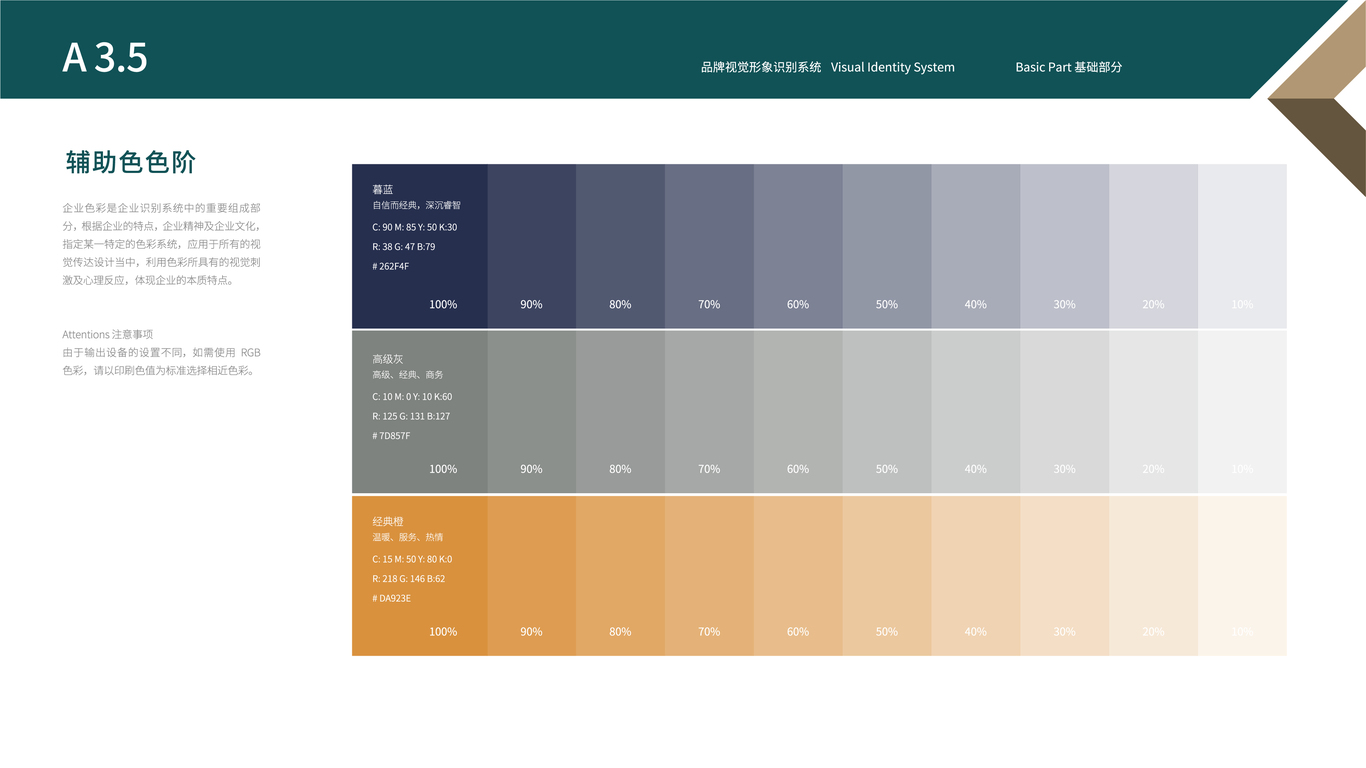
Task: Select the 10% orange swatch
Action: point(1242,576)
